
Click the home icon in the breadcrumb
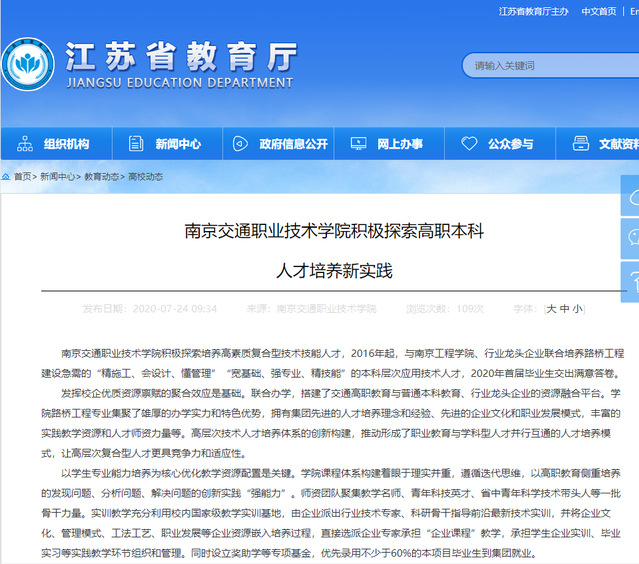pyautogui.click(x=6, y=176)
